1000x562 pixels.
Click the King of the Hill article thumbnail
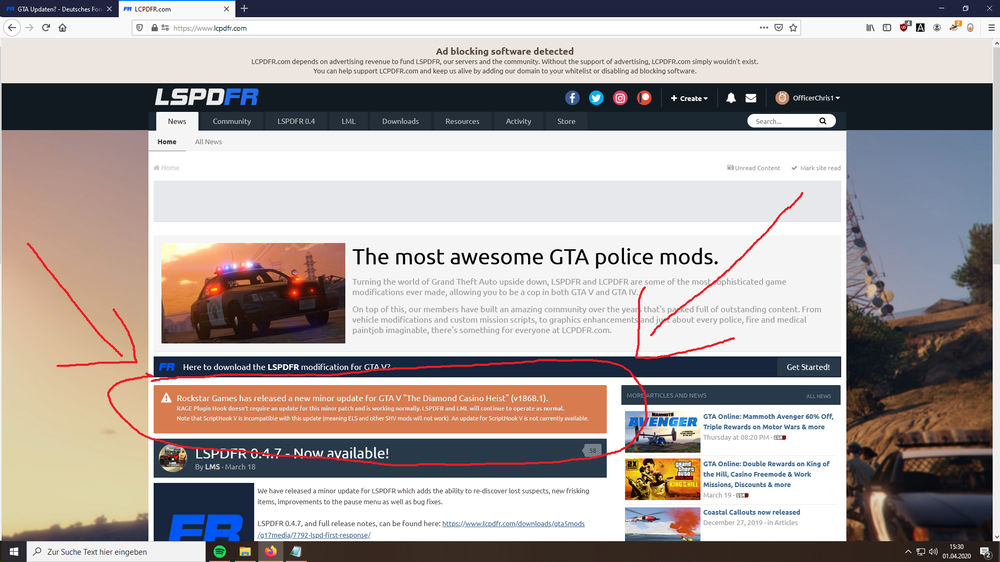coord(662,479)
